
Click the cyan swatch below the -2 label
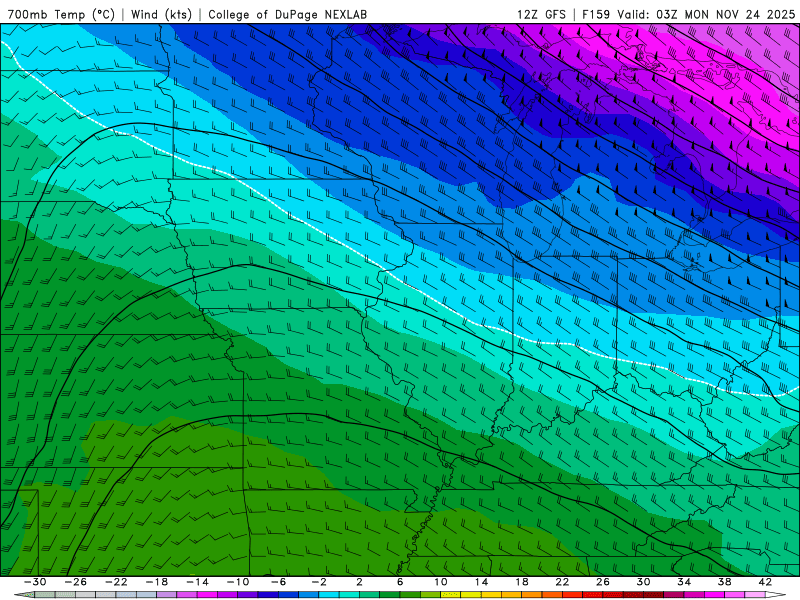pyautogui.click(x=329, y=595)
